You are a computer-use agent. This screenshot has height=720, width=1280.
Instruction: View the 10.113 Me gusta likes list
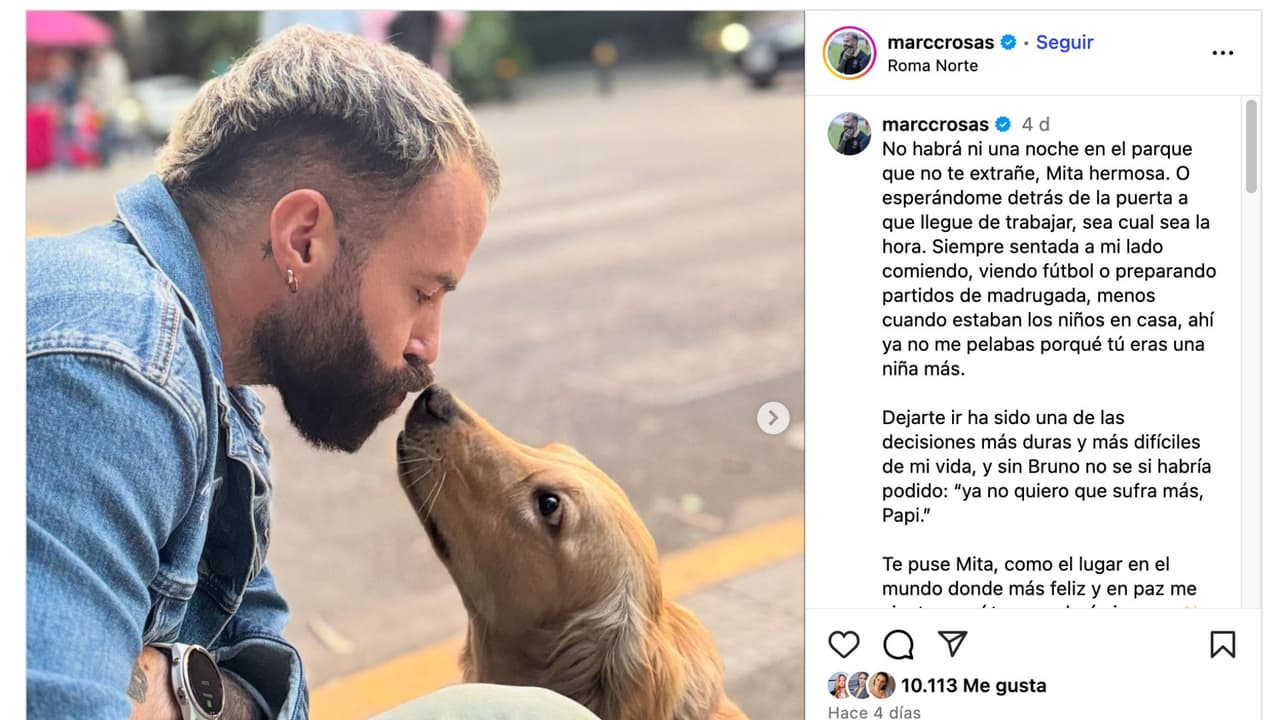[973, 686]
